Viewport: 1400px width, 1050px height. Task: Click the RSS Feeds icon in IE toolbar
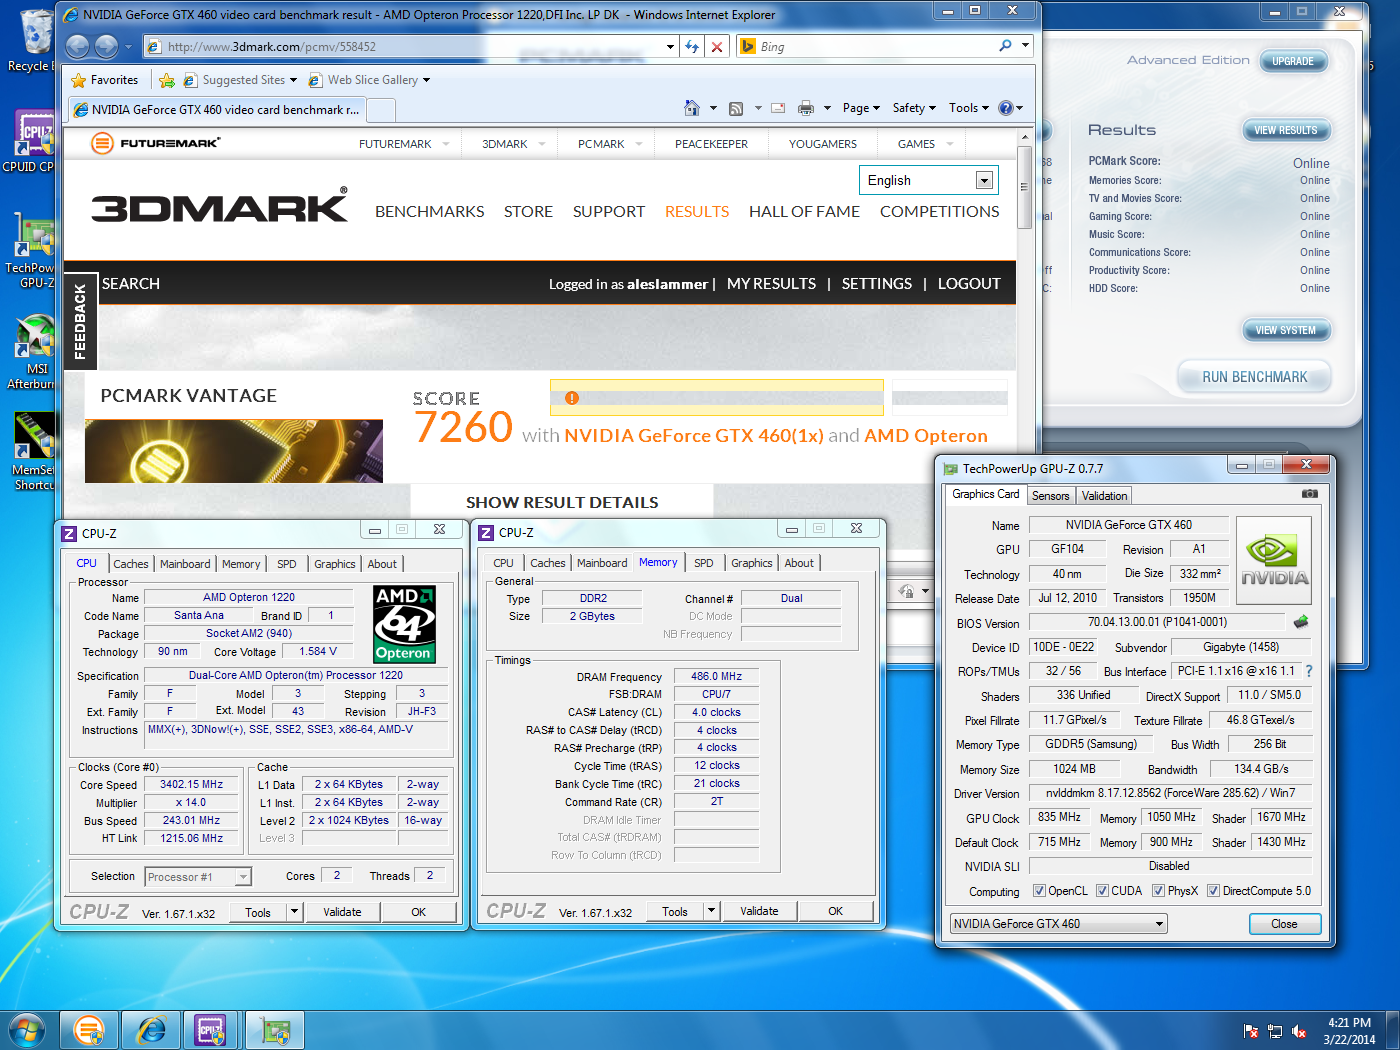736,108
